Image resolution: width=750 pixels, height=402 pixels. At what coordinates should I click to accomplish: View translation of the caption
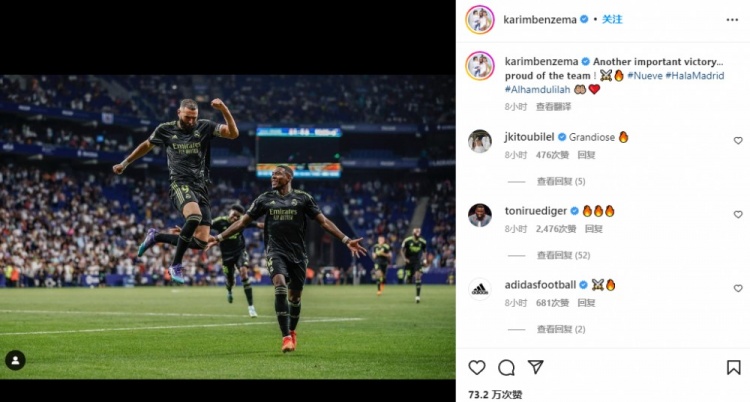(553, 107)
